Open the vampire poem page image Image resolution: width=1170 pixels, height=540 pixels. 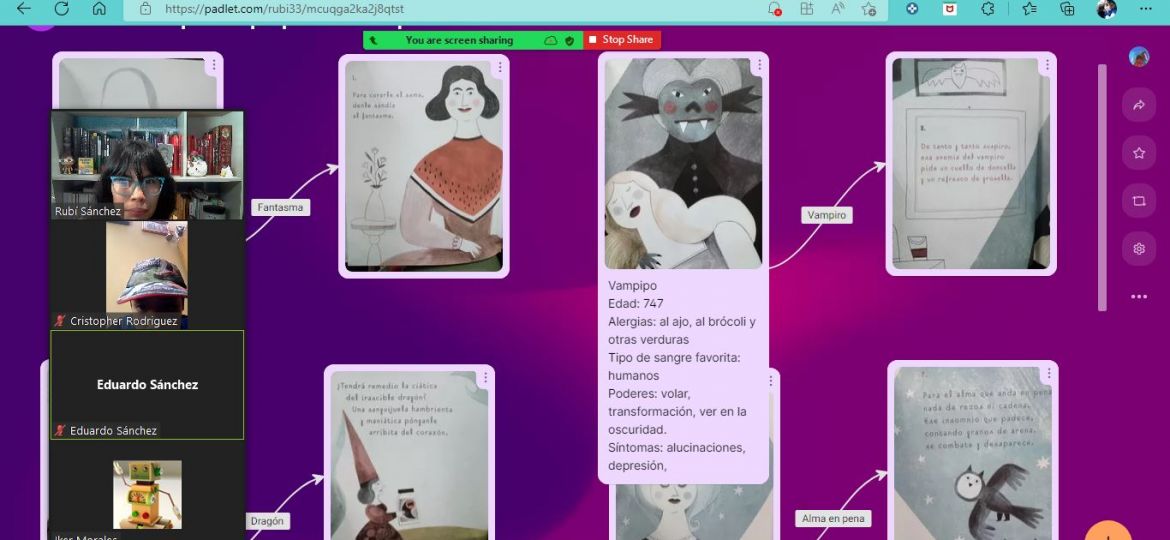[971, 163]
